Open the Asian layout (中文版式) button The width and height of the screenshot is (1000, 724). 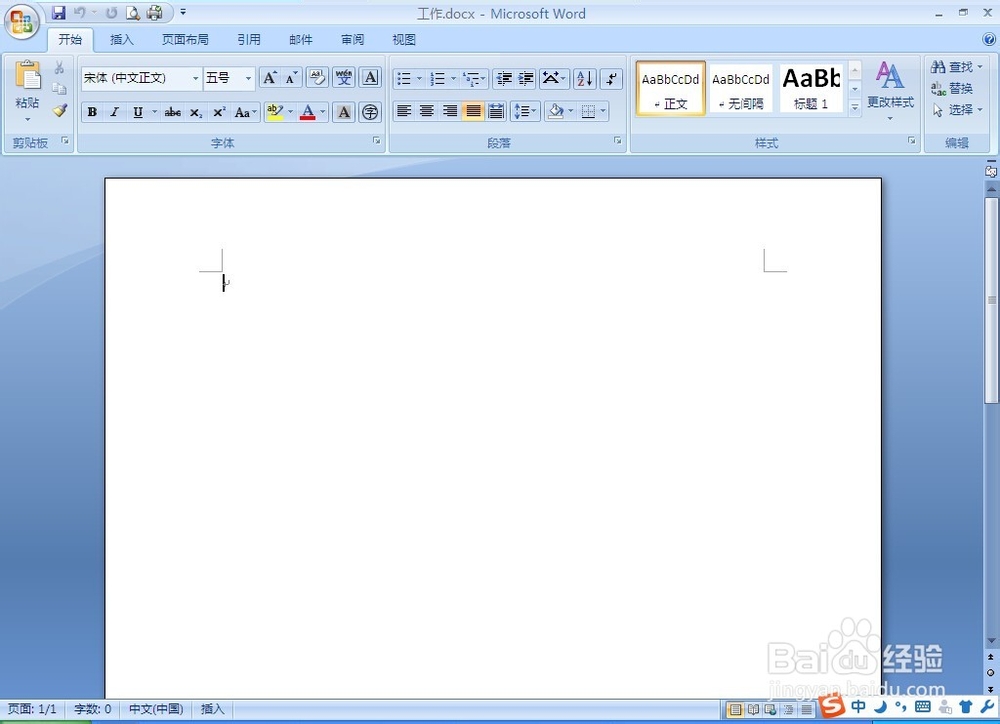pyautogui.click(x=554, y=78)
